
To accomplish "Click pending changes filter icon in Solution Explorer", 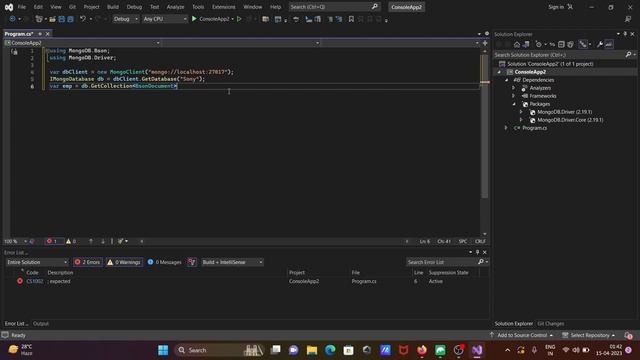I will [539, 44].
